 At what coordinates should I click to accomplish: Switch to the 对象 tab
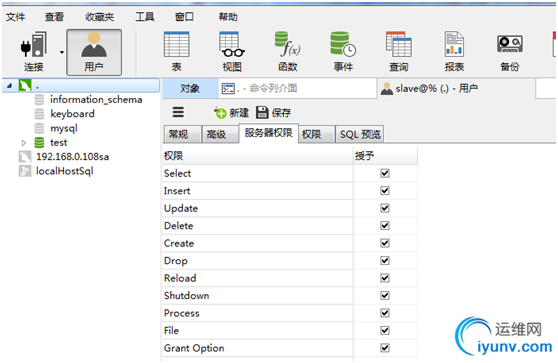(x=190, y=88)
